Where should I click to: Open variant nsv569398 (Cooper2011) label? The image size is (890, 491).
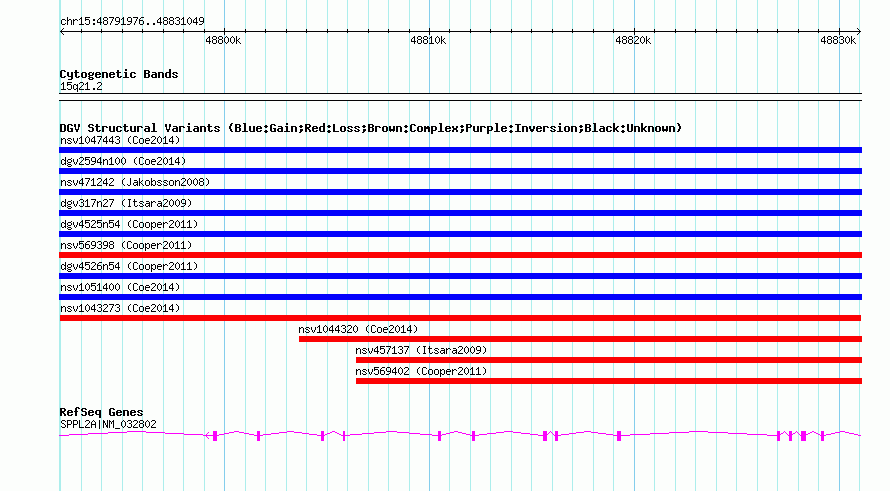(126, 245)
